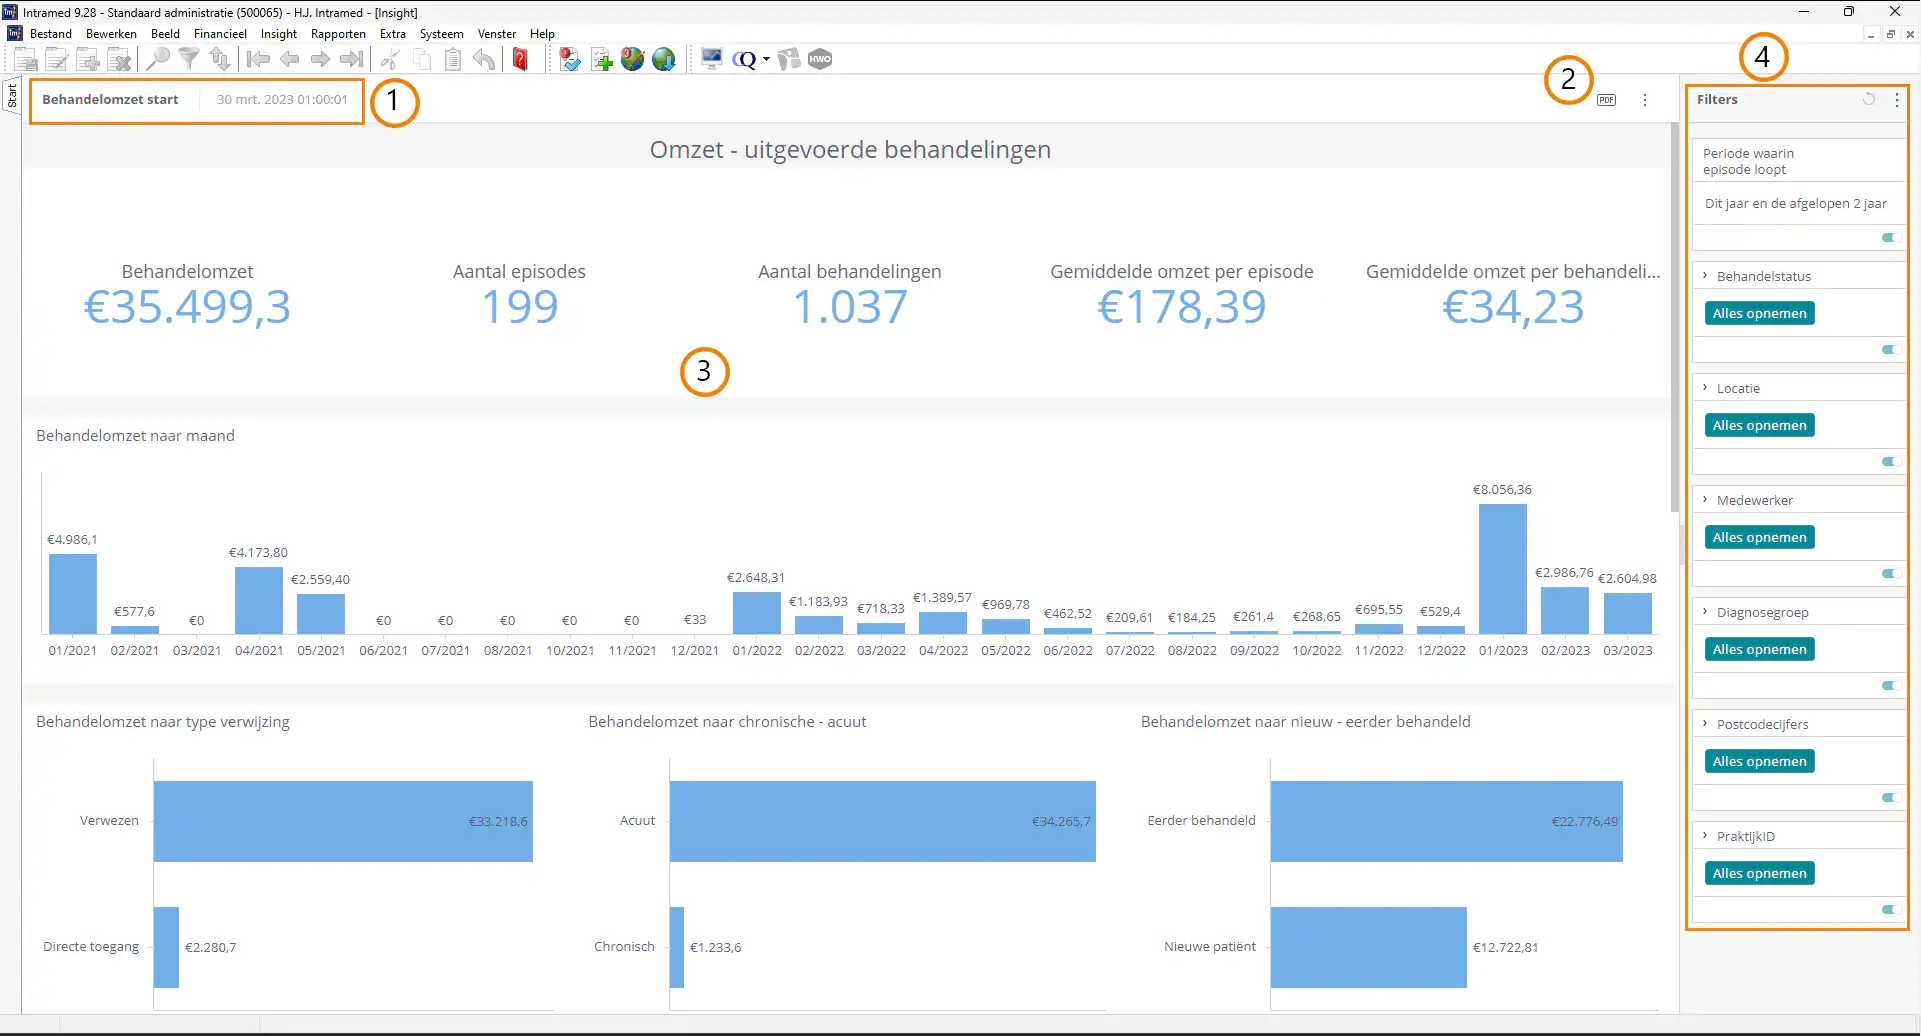Click the HWO toolbar icon
Screen dimensions: 1921x1036
tap(820, 60)
